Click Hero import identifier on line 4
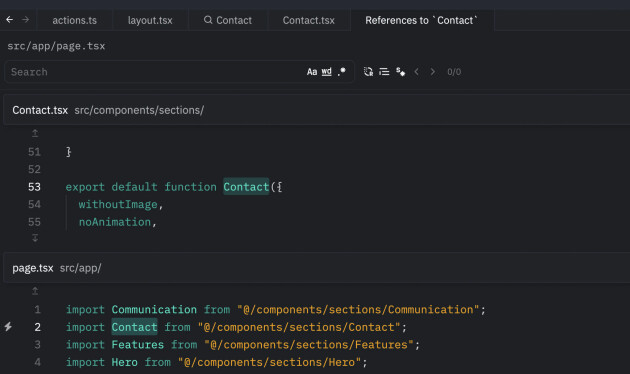 click(125, 362)
